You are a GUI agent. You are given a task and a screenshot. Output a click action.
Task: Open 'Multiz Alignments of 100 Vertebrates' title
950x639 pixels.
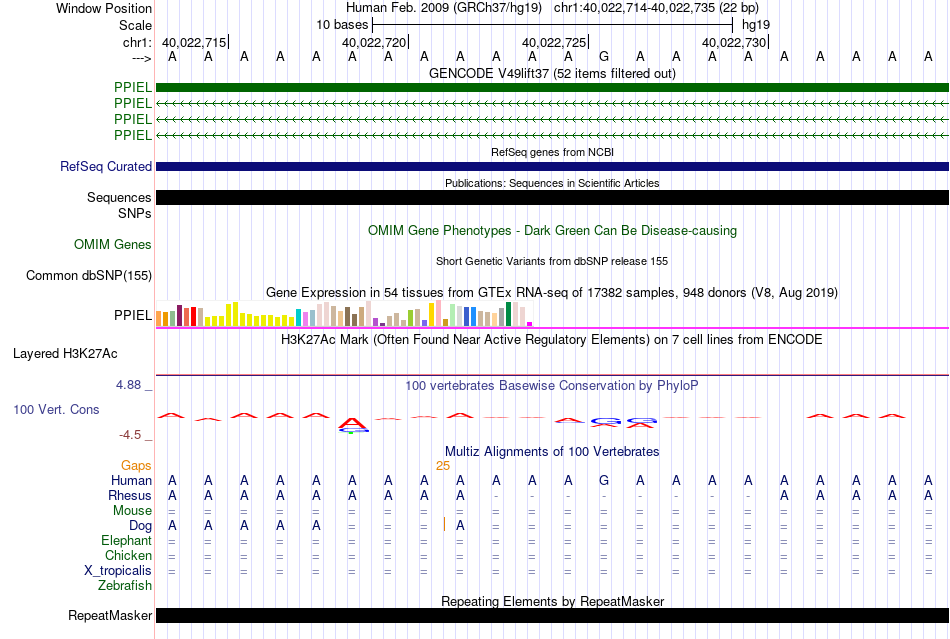click(552, 452)
